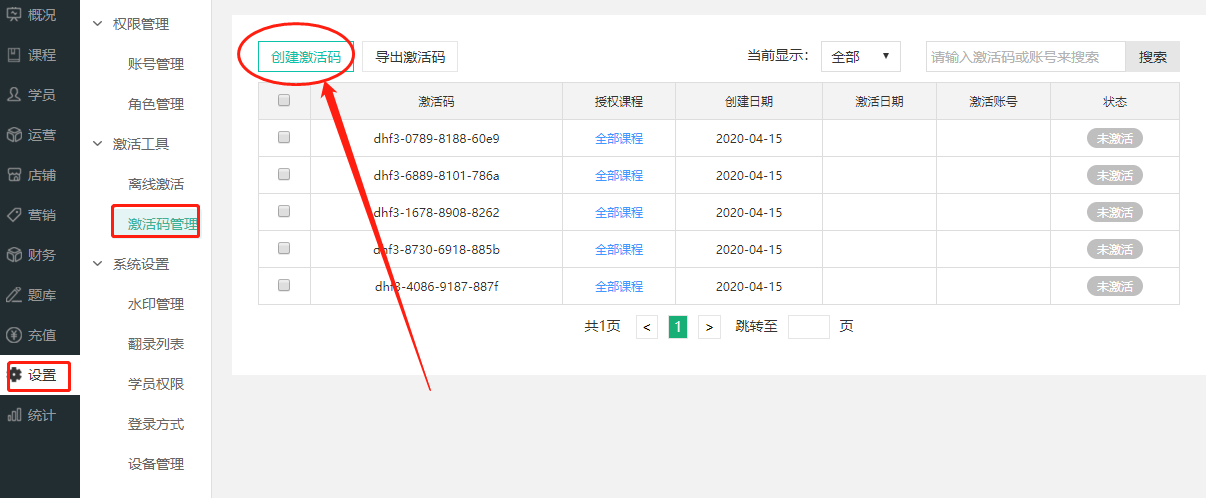Open the 财务 finance icon

[15, 255]
